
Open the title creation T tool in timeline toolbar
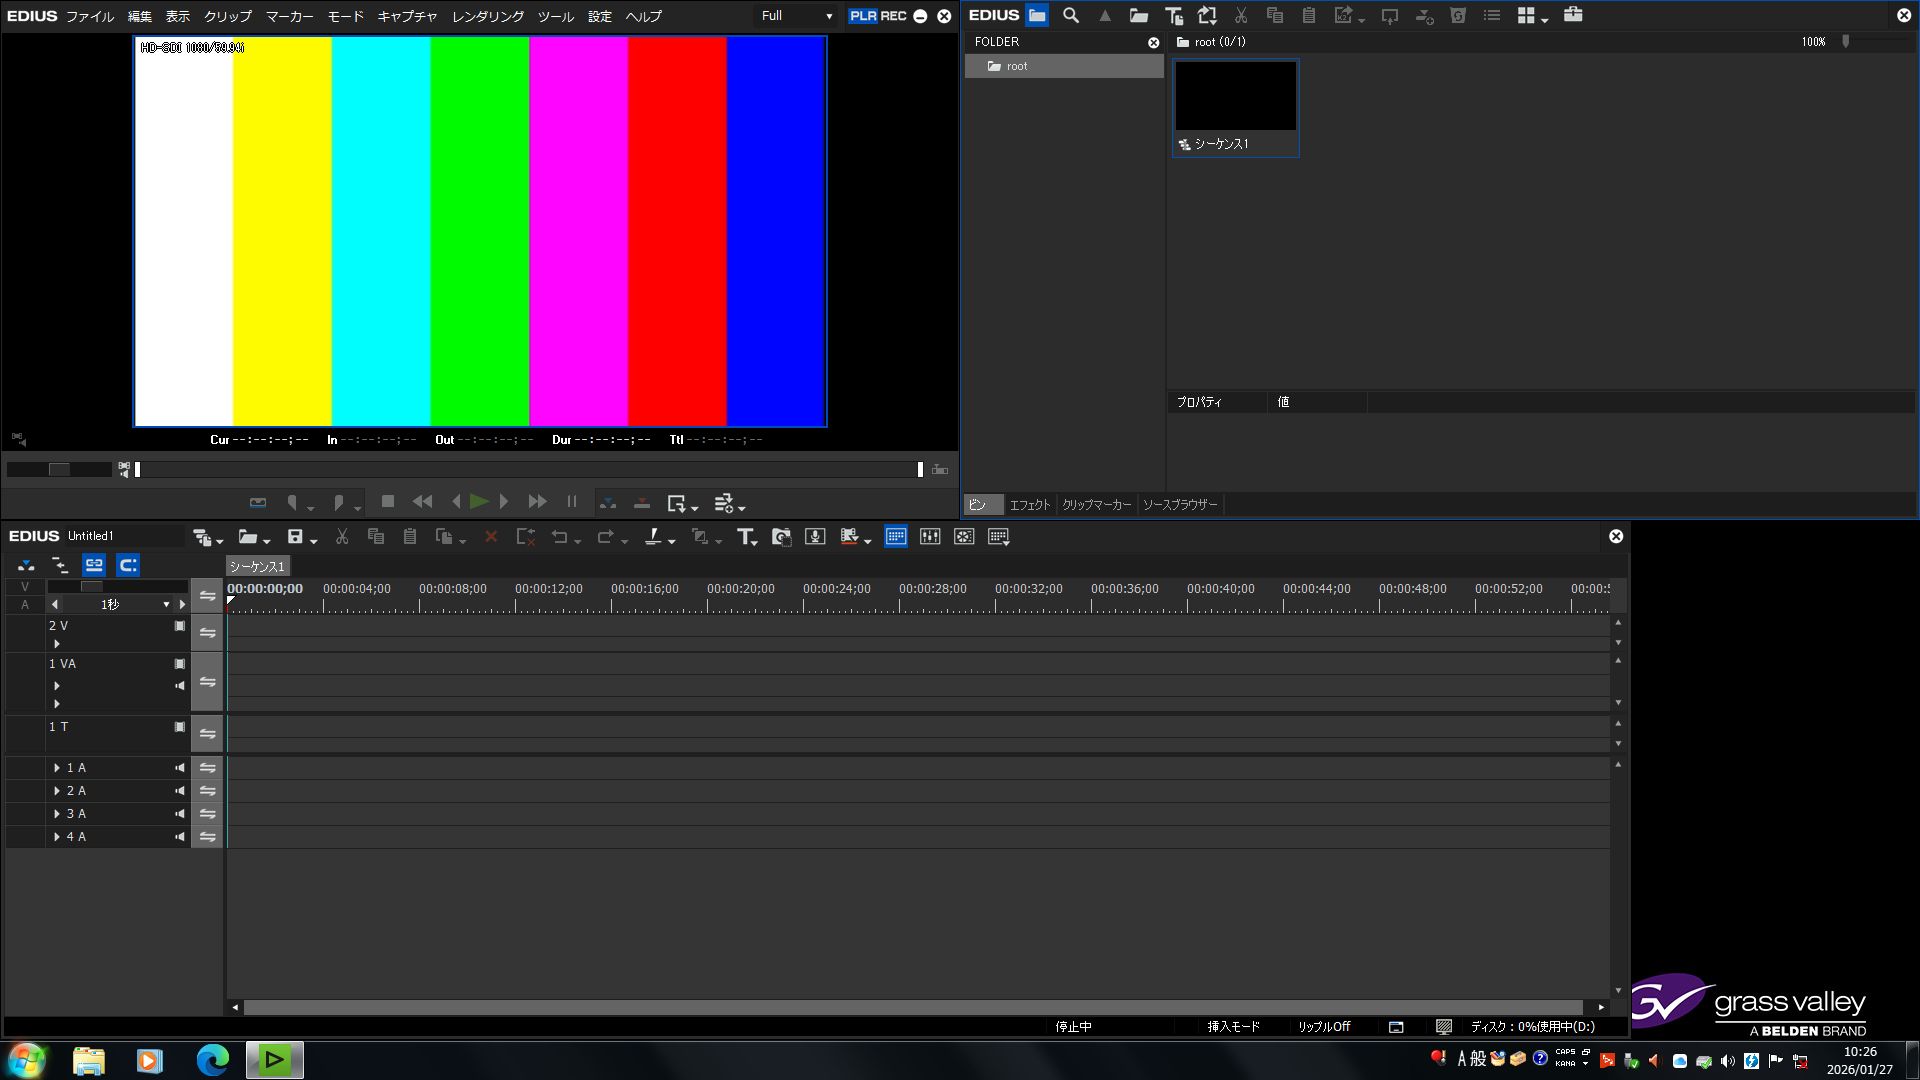click(x=745, y=537)
